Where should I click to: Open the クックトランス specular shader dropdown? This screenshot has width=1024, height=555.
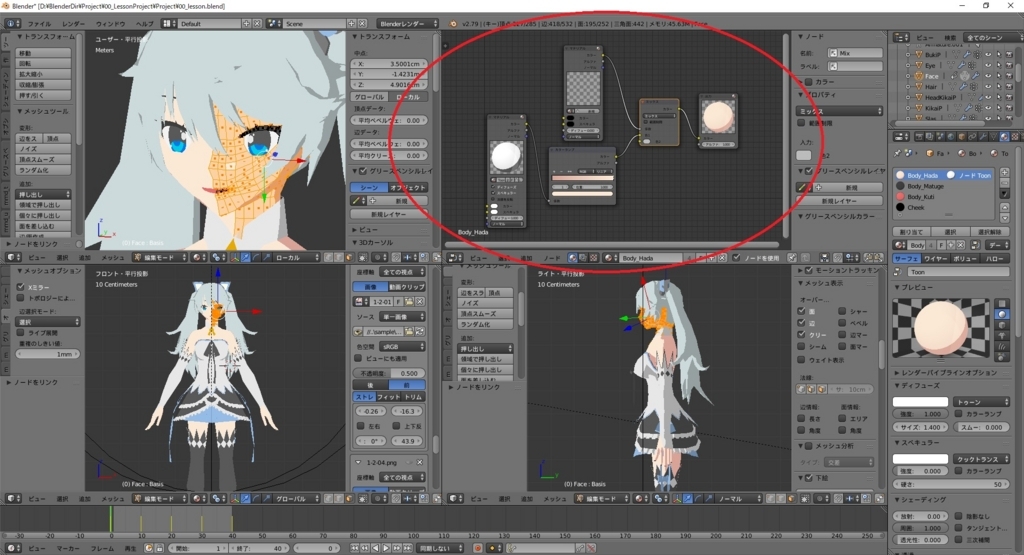pos(982,459)
